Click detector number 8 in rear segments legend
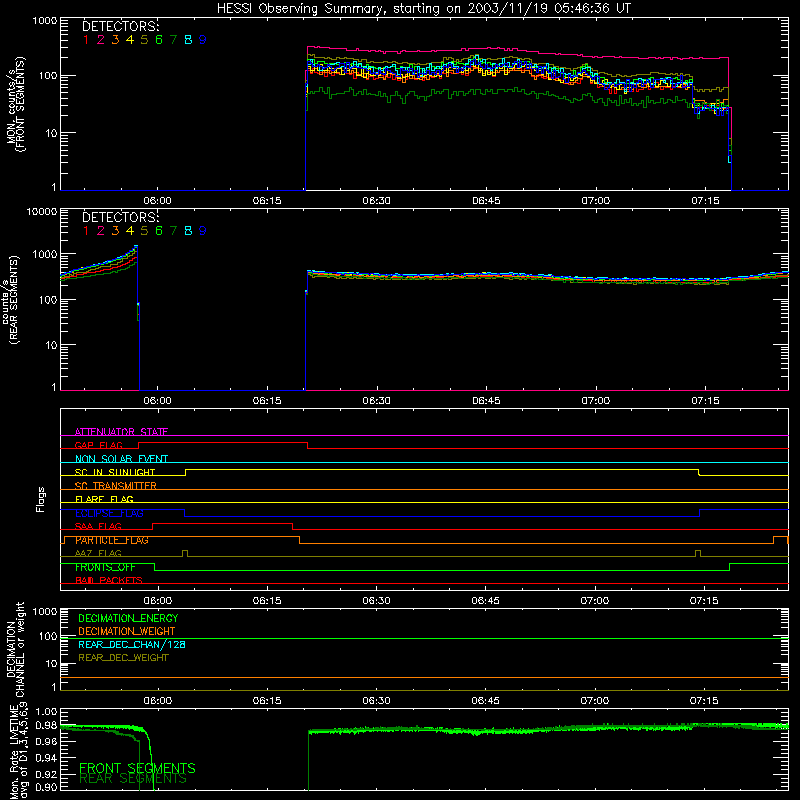The image size is (800, 800). click(188, 231)
